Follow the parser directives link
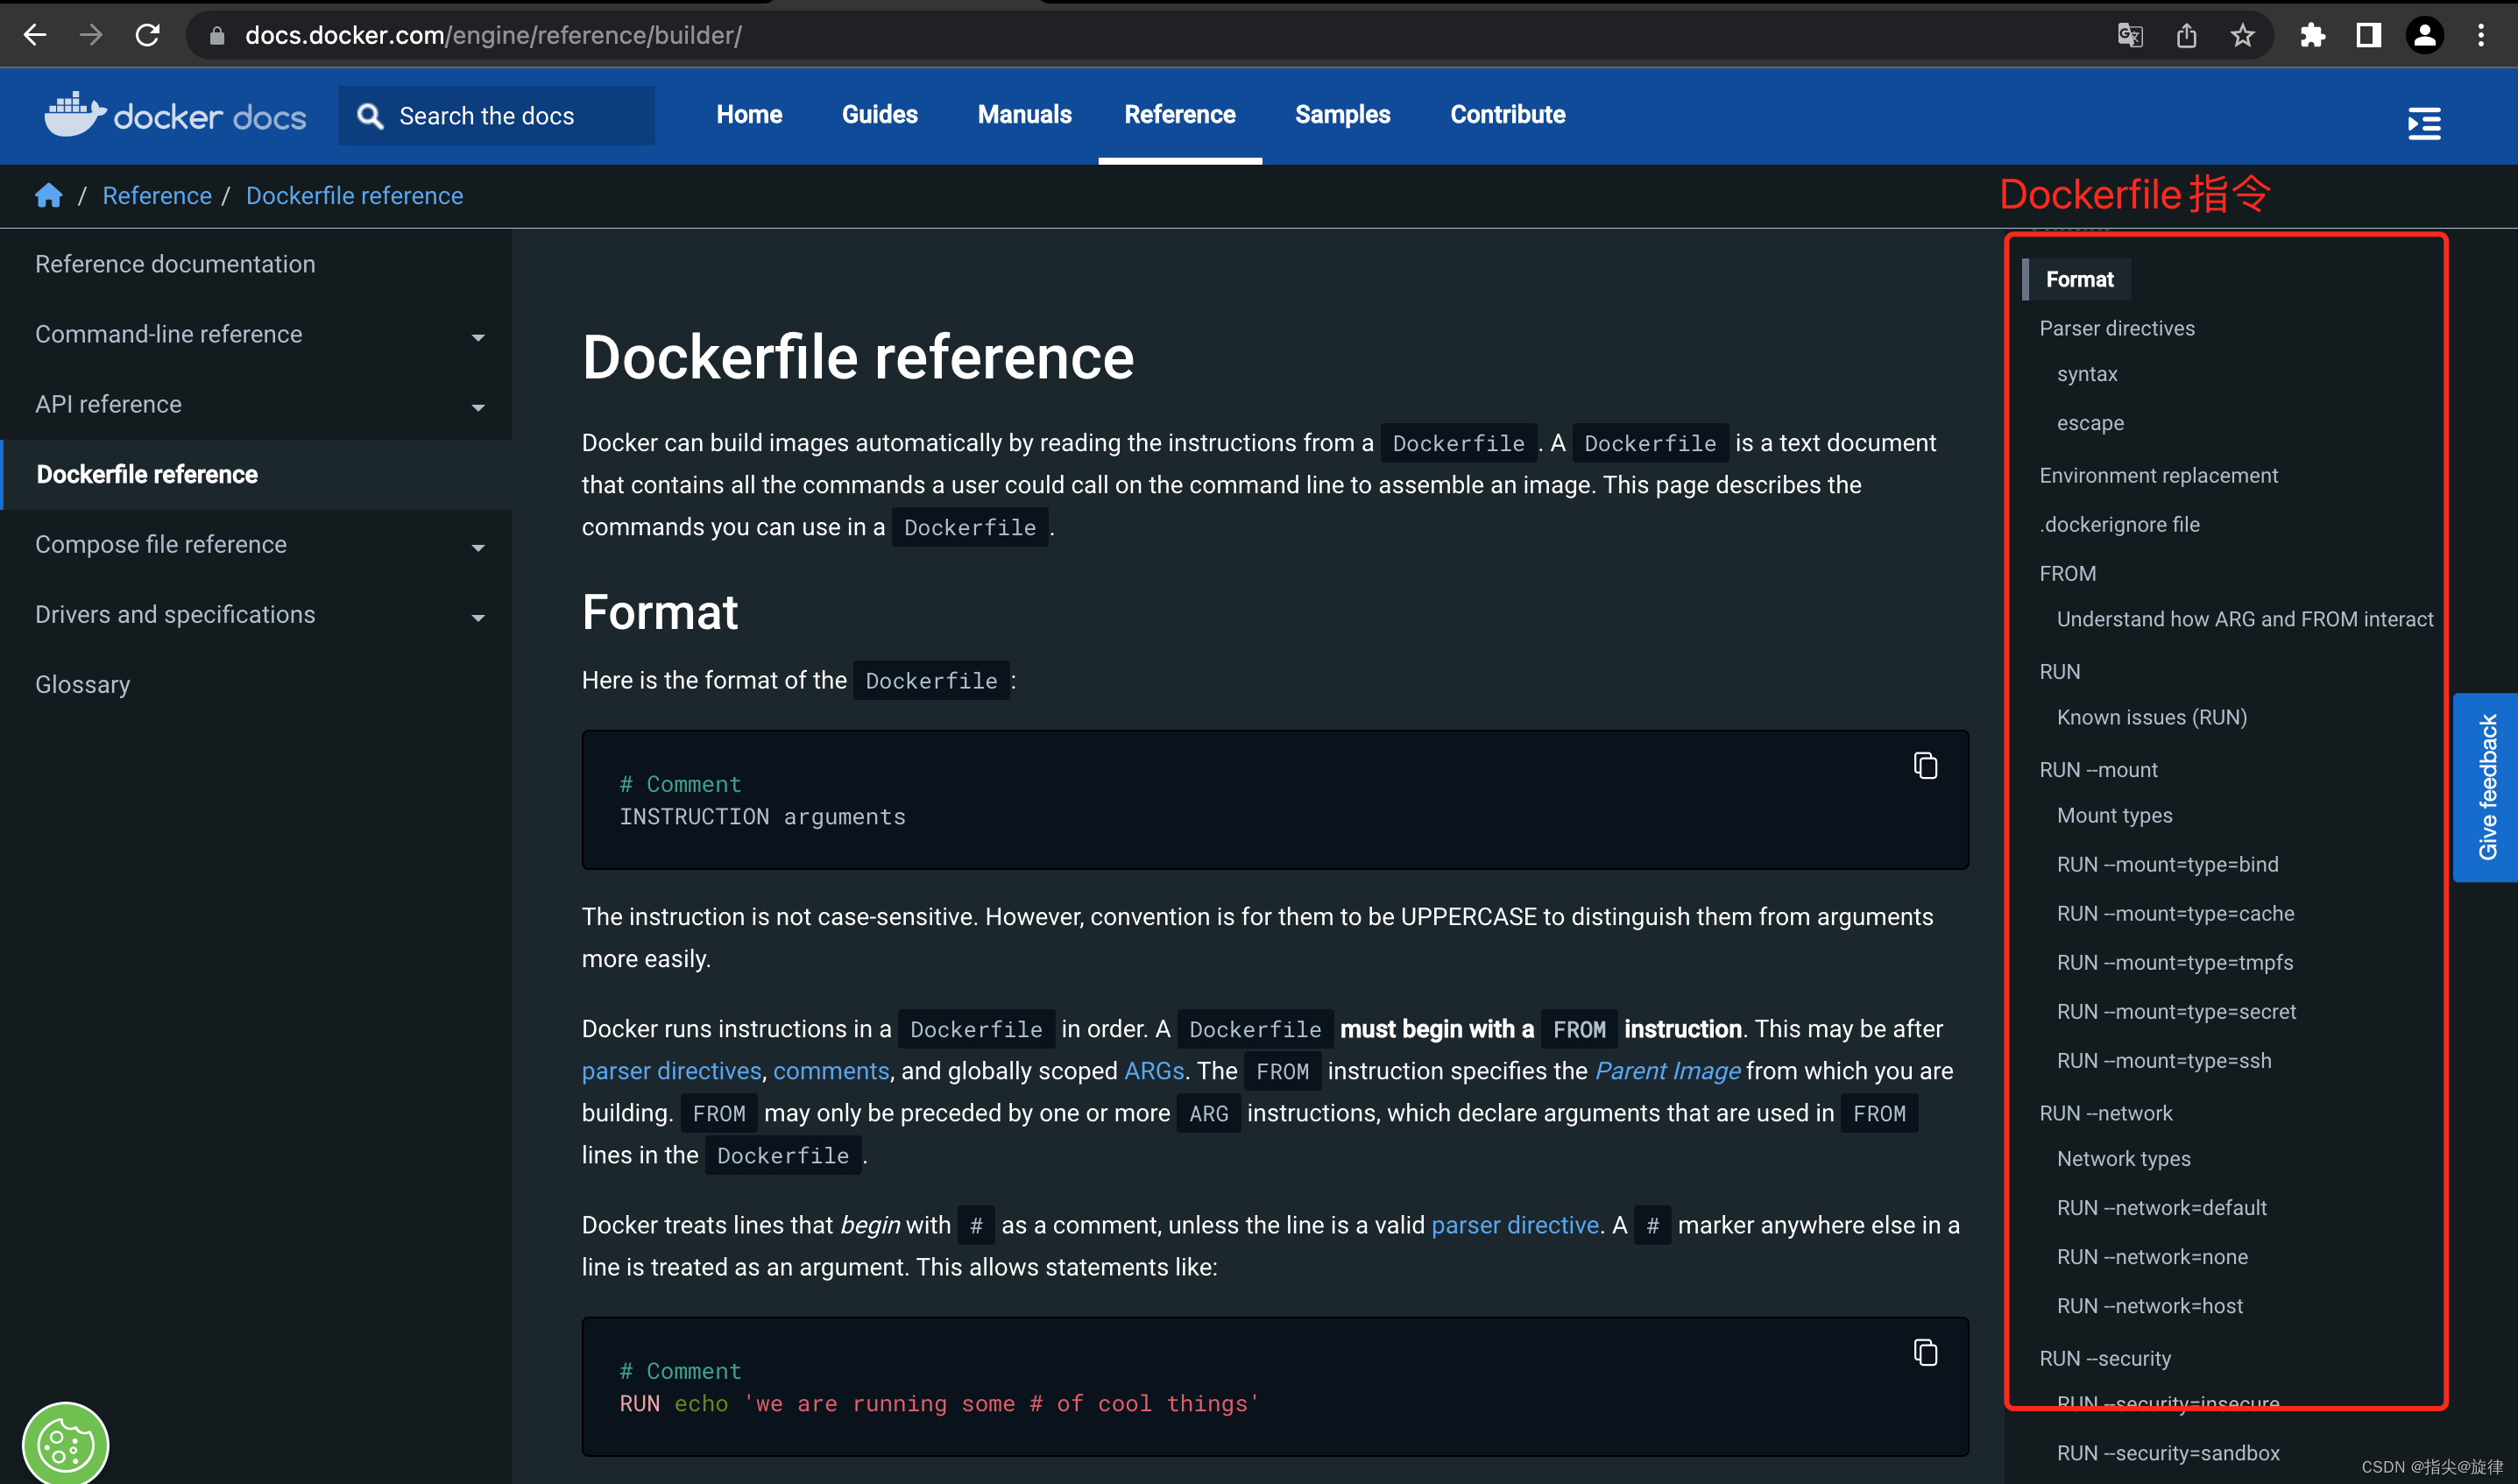This screenshot has height=1484, width=2518. click(671, 1071)
